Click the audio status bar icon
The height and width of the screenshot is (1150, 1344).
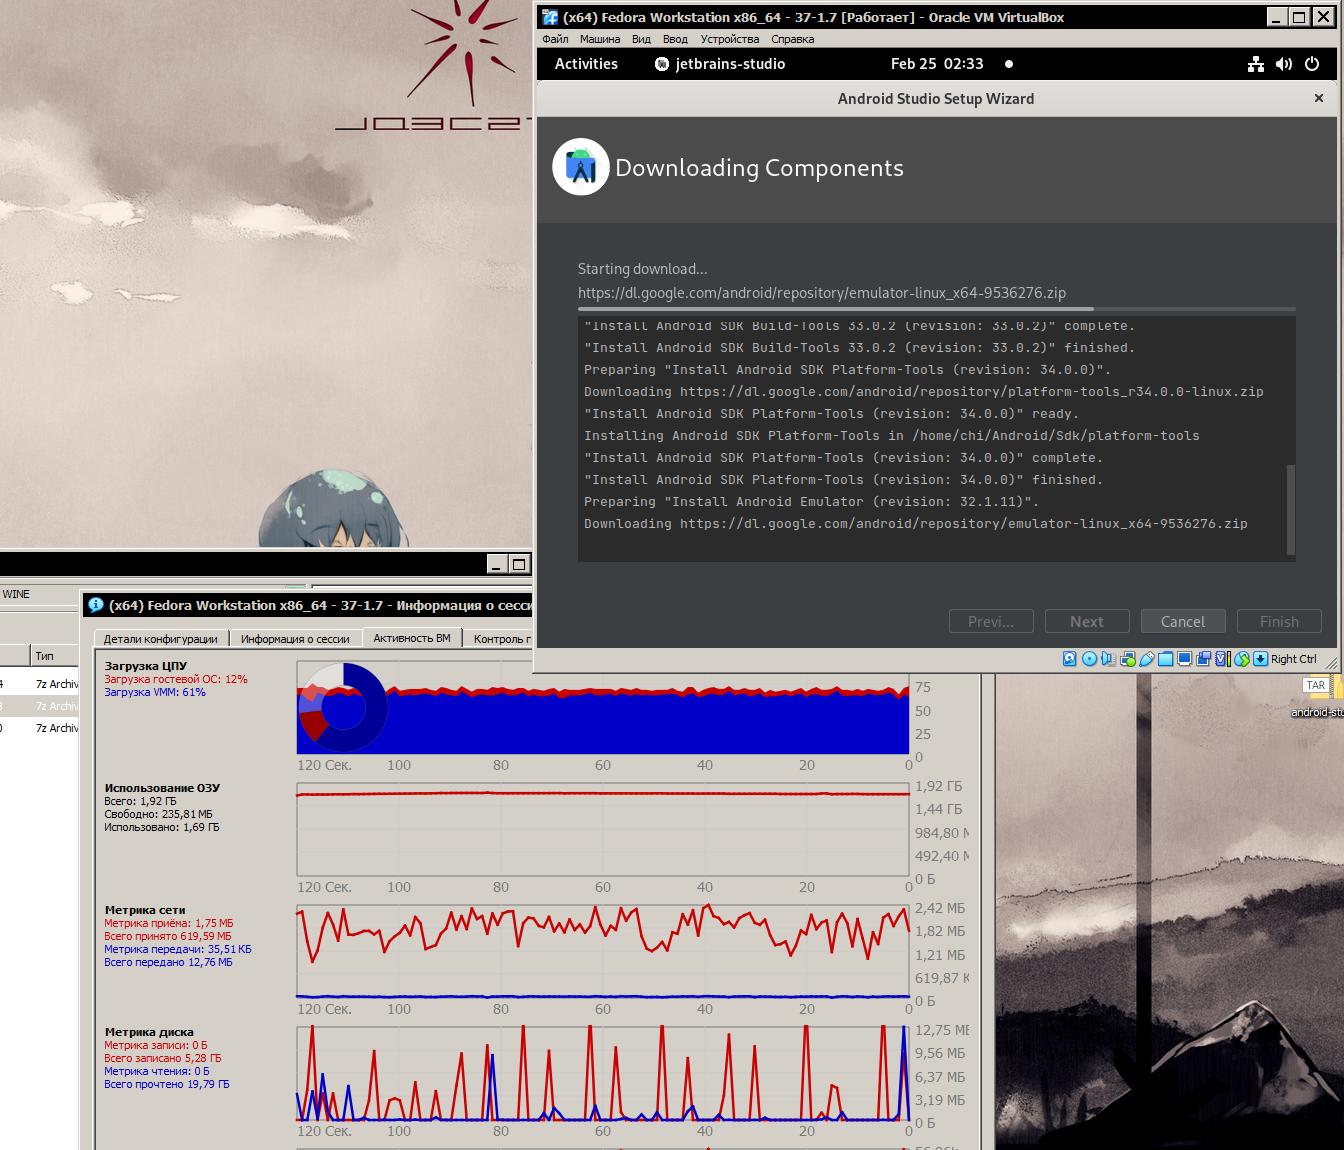tap(1109, 659)
